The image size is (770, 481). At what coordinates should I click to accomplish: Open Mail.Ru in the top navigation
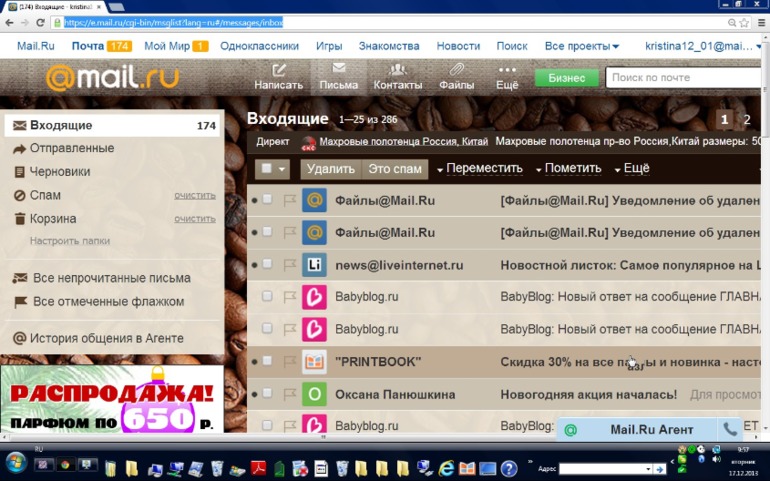click(36, 46)
